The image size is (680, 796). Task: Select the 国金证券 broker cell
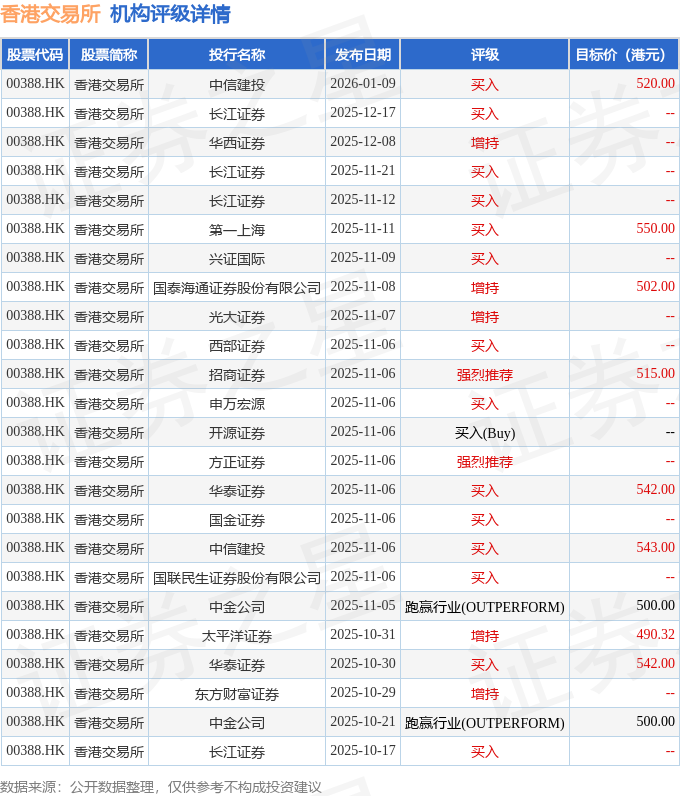[237, 519]
